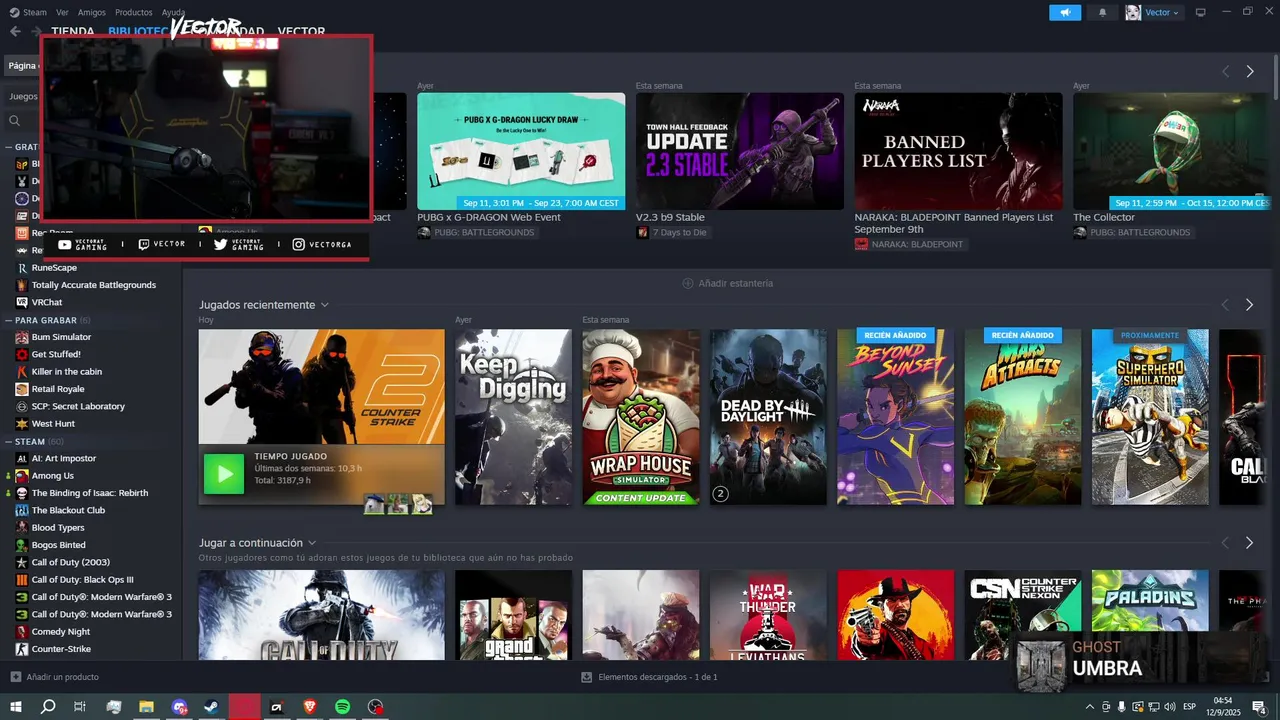Viewport: 1280px width, 720px height.
Task: Open NARAKA: BLADEPOINT Banned Players List news
Action: (x=958, y=151)
